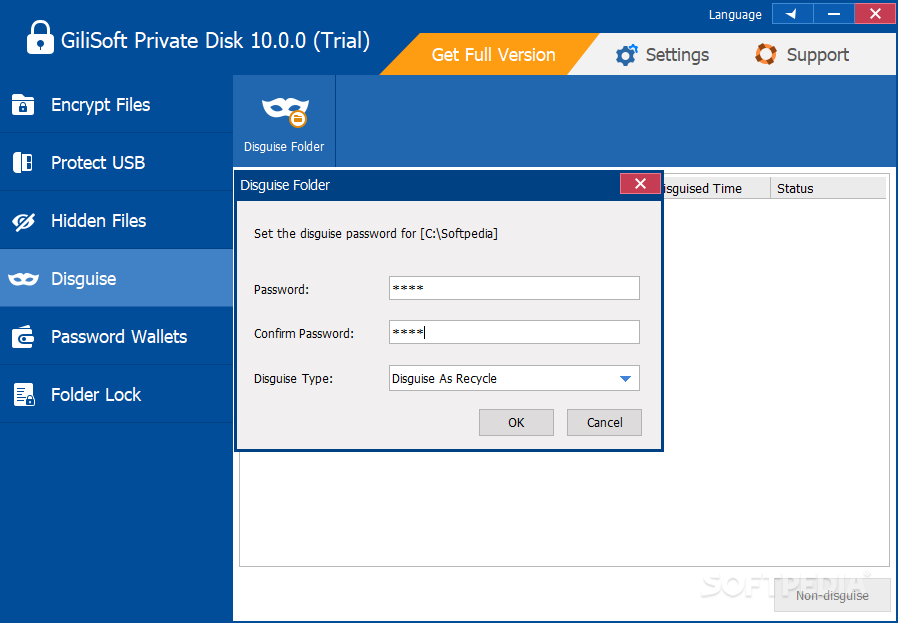
Task: Click the Folder Lock document icon
Action: (24, 395)
